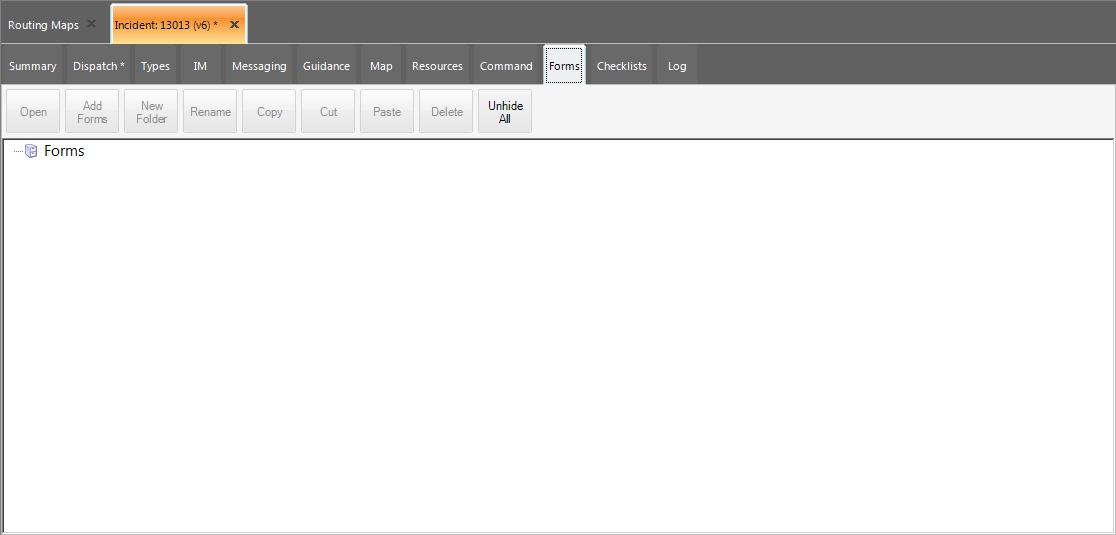Screen dimensions: 1116x535
Task: Select the Forms tree root label
Action: (x=64, y=151)
